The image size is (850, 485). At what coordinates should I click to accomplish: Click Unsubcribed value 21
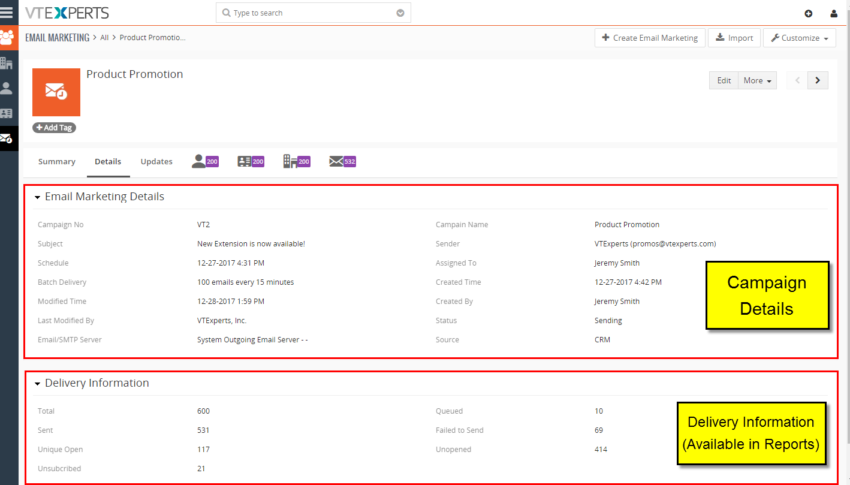pos(201,469)
